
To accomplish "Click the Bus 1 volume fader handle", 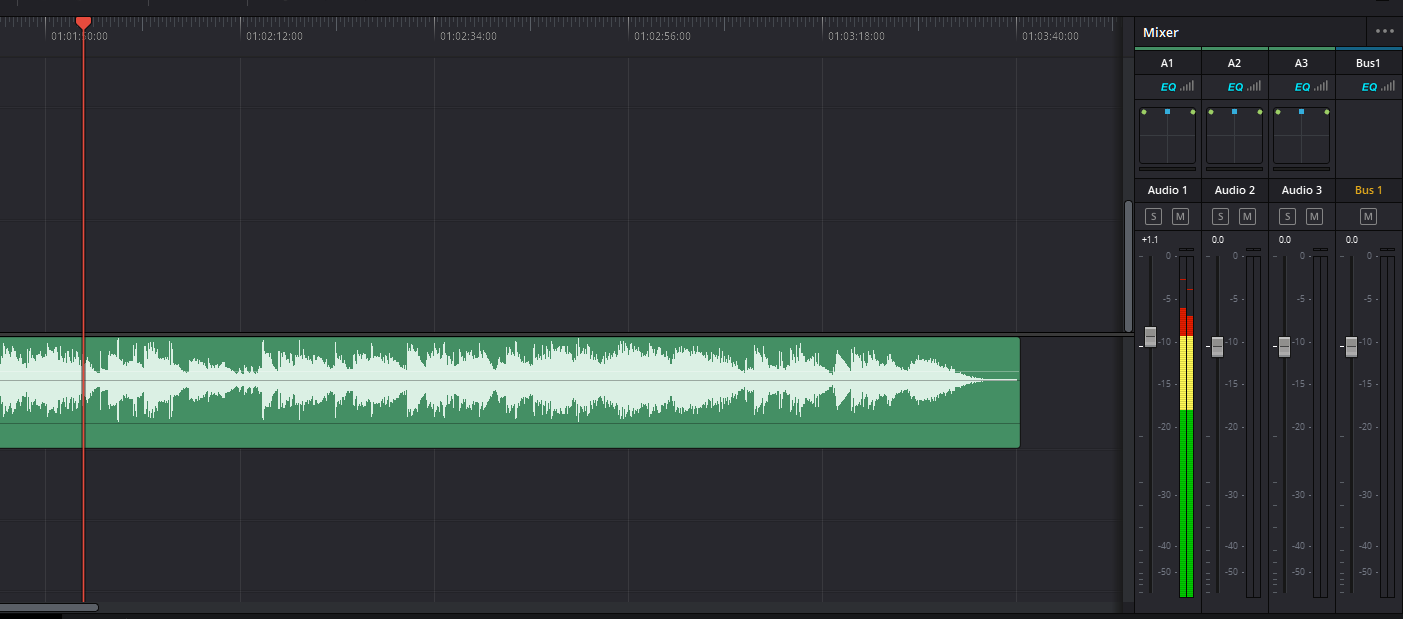I will [x=1351, y=347].
